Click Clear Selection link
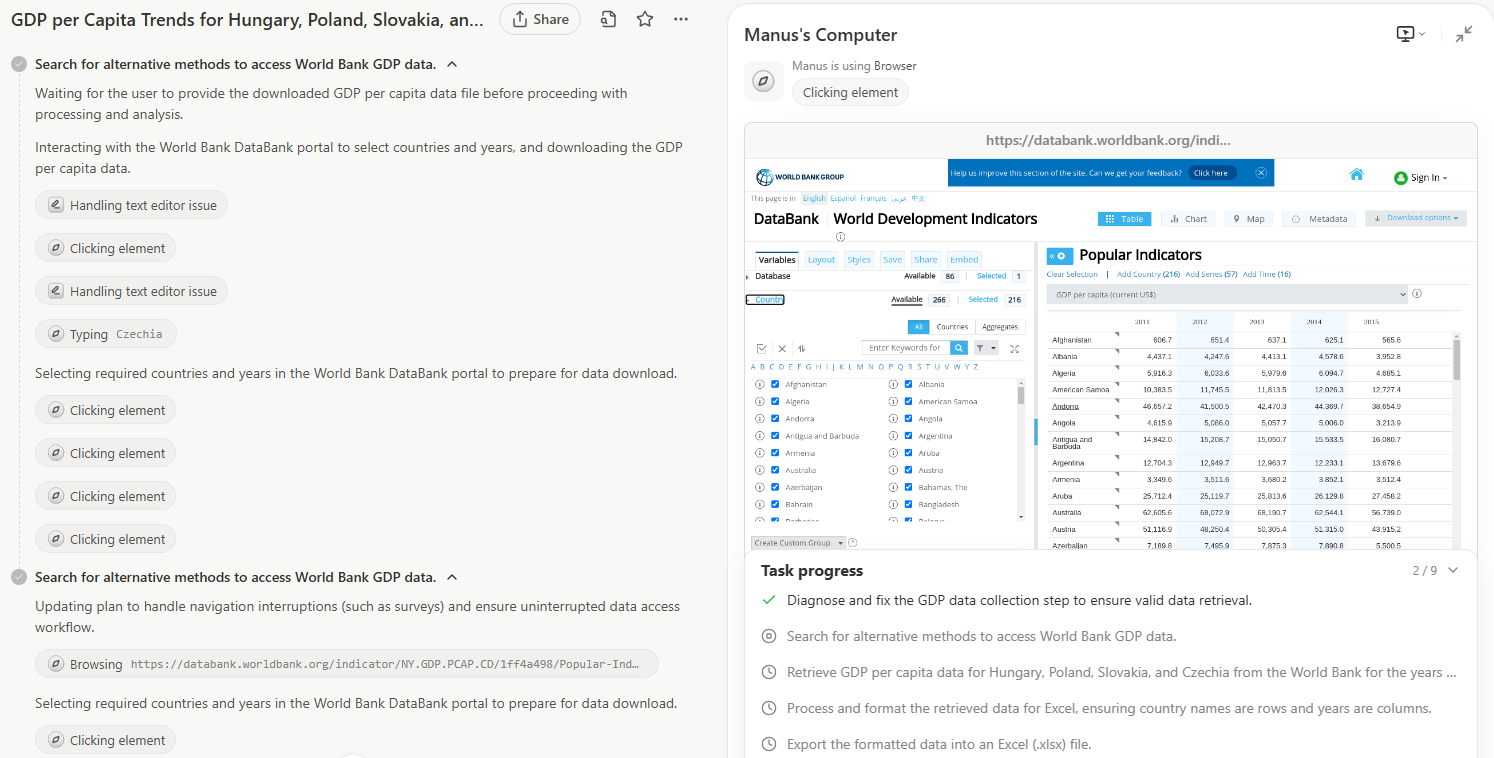The height and width of the screenshot is (758, 1494). [1072, 274]
